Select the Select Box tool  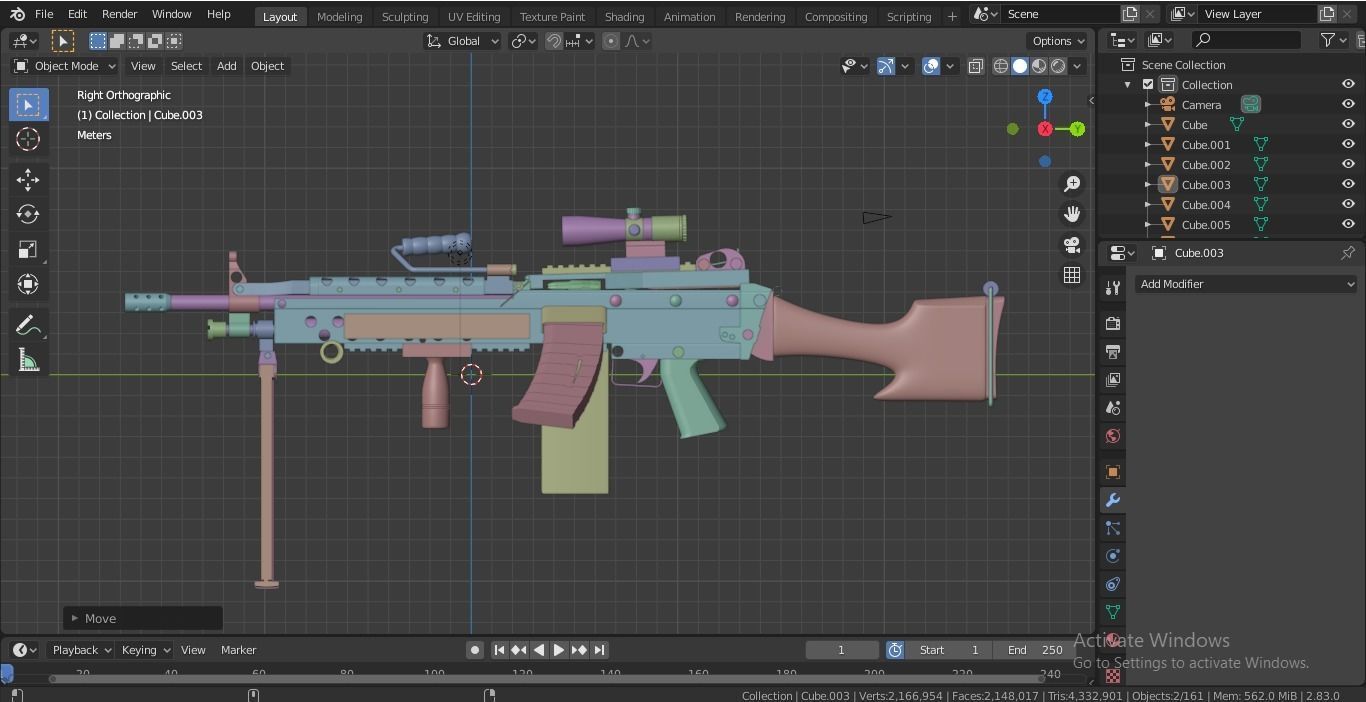click(x=28, y=105)
